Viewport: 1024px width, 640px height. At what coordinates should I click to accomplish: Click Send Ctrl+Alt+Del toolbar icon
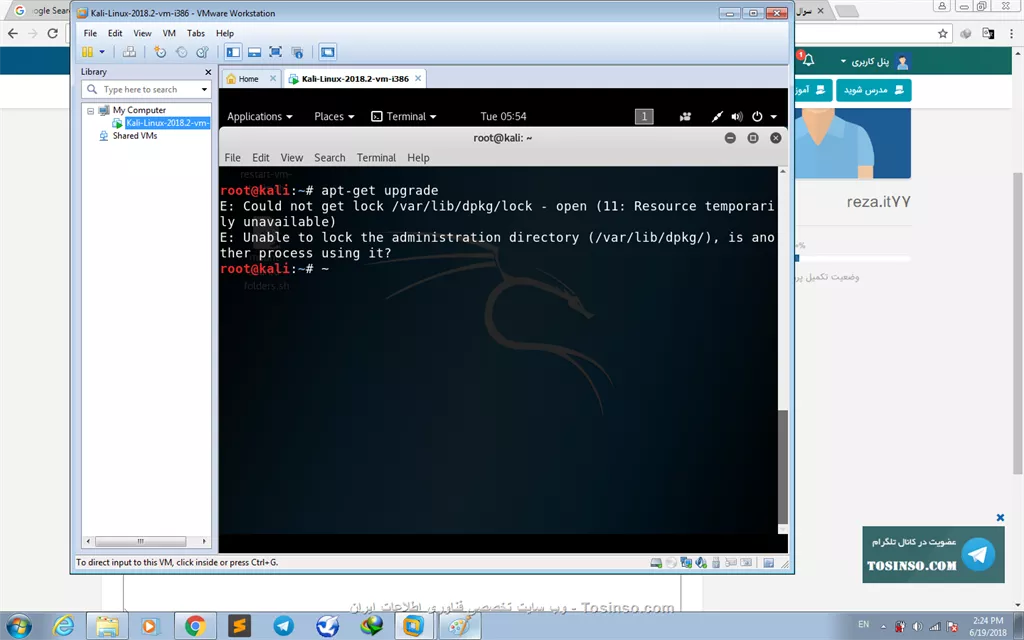coord(129,52)
